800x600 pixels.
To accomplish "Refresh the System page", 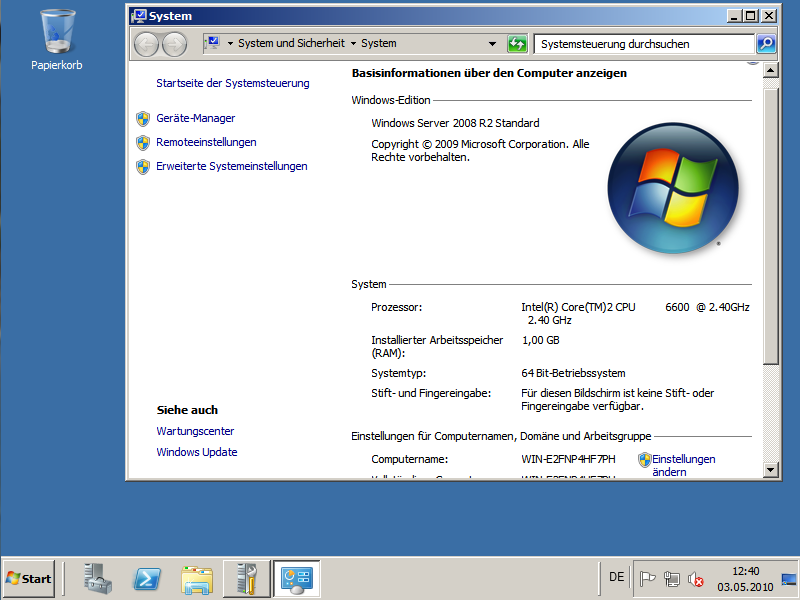I will click(x=517, y=44).
